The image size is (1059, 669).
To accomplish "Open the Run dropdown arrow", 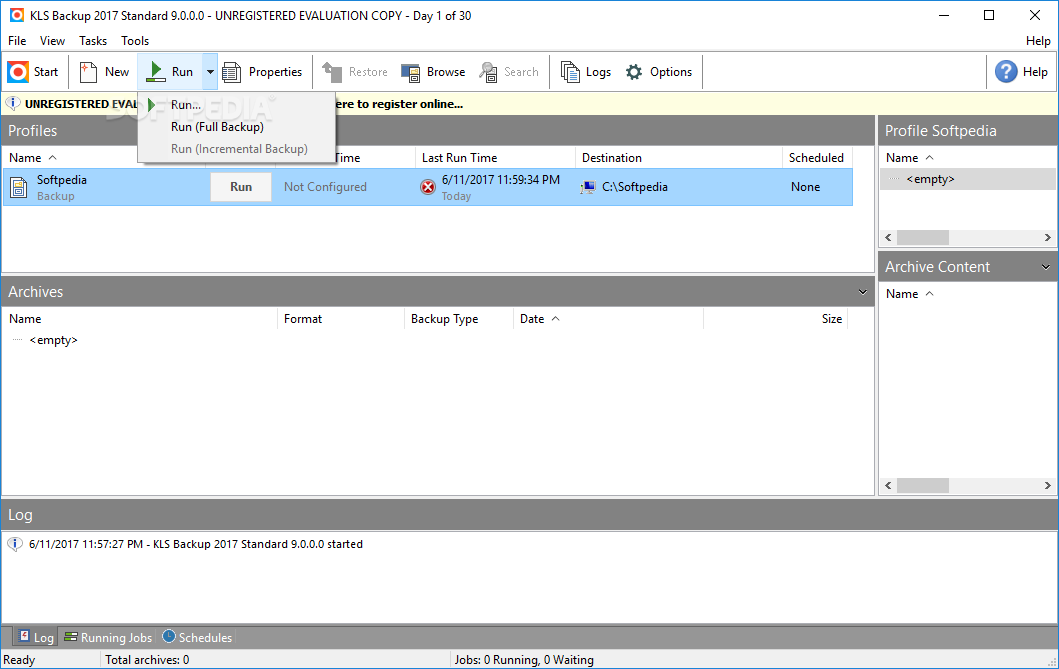I will 210,72.
